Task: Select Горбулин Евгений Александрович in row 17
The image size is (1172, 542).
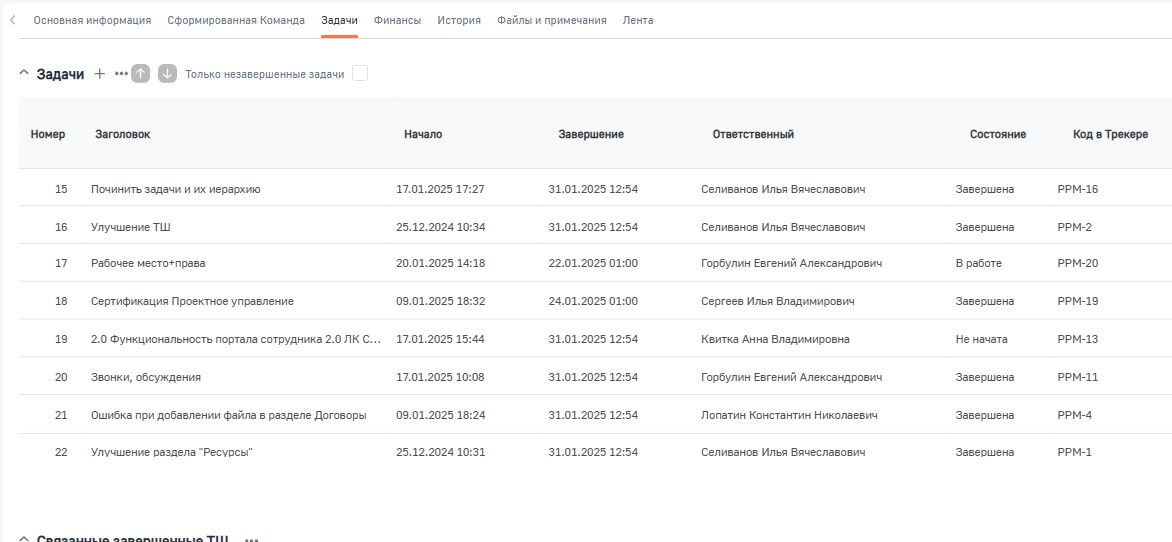Action: [792, 263]
